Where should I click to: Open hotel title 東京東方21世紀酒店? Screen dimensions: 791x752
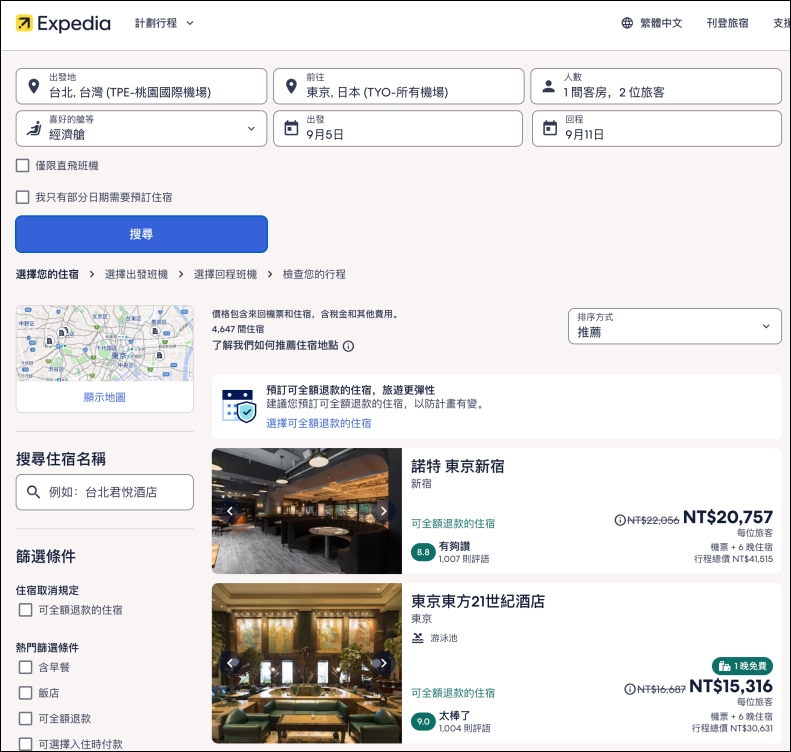478,601
